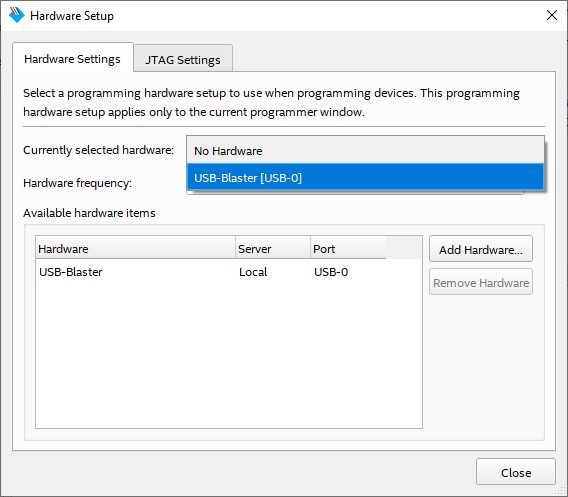
Task: Sort by the Hardware column header
Action: tap(135, 248)
